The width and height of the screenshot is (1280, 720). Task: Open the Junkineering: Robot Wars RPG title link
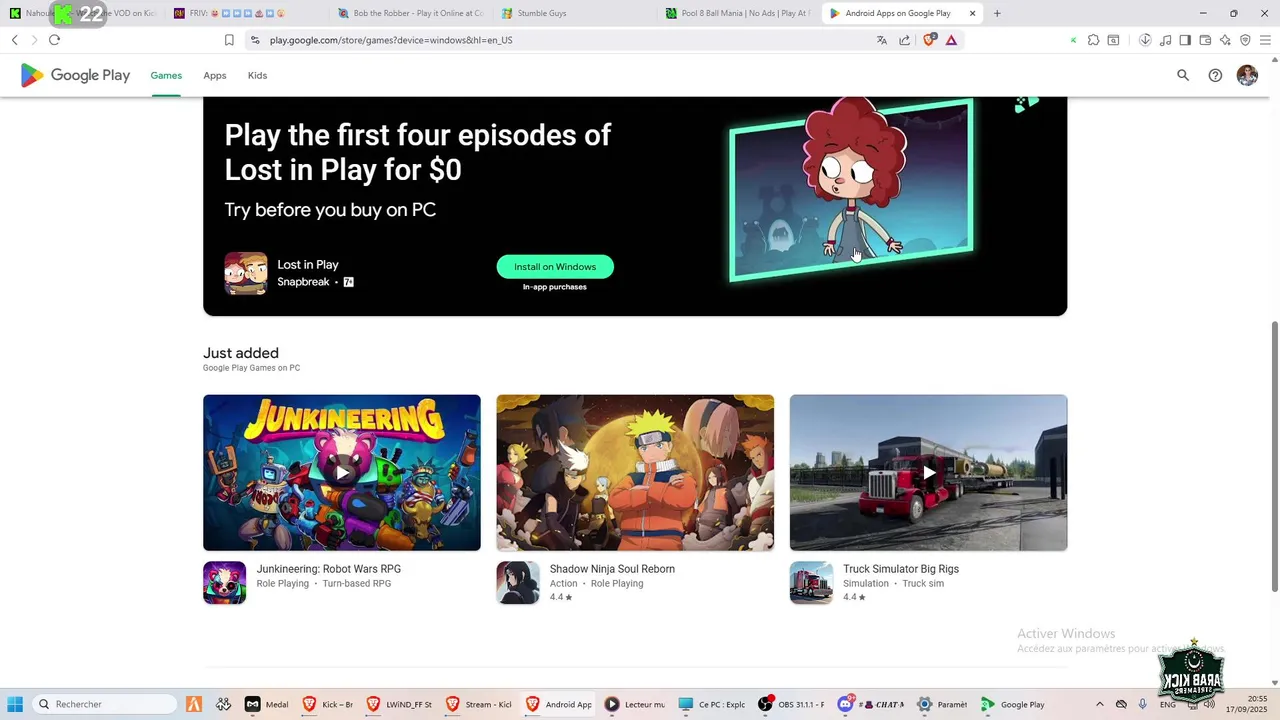329,569
